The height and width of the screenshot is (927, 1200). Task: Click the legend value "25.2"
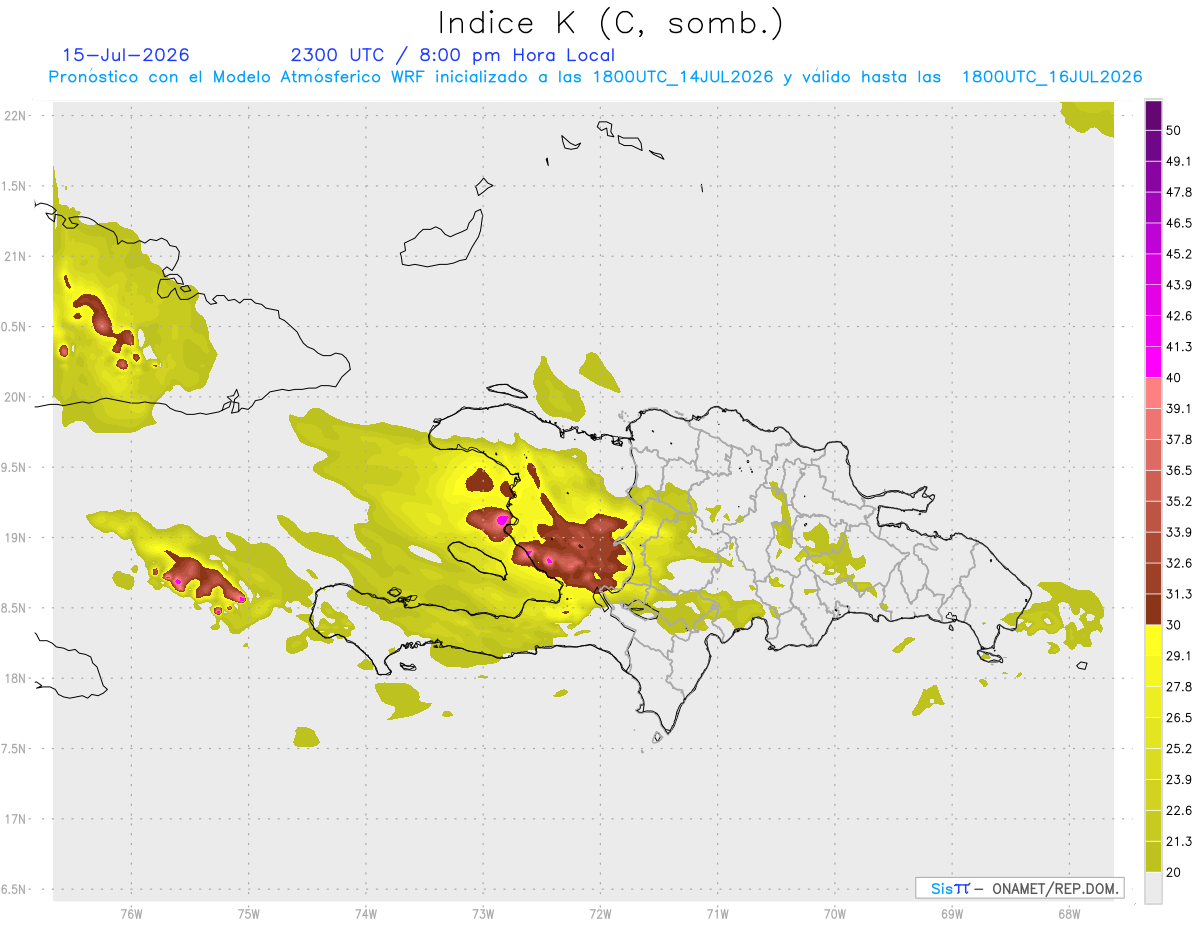click(x=1179, y=748)
